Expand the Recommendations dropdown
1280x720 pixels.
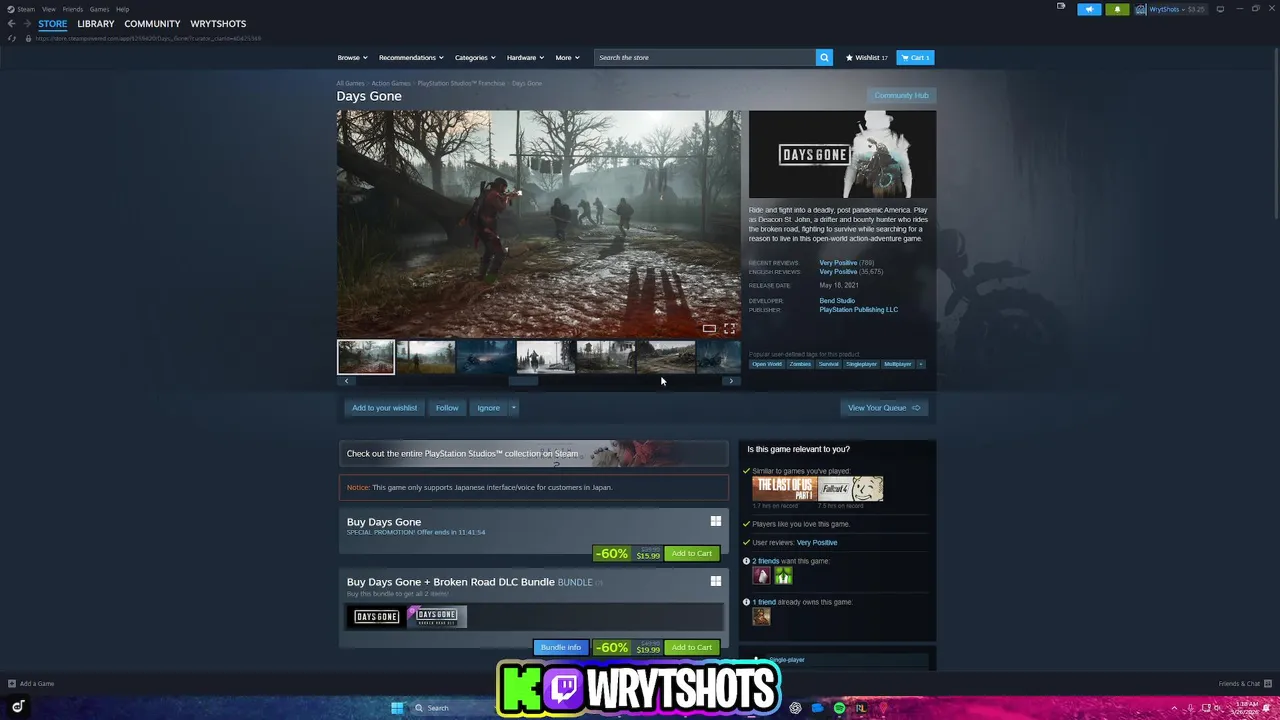[x=411, y=57]
